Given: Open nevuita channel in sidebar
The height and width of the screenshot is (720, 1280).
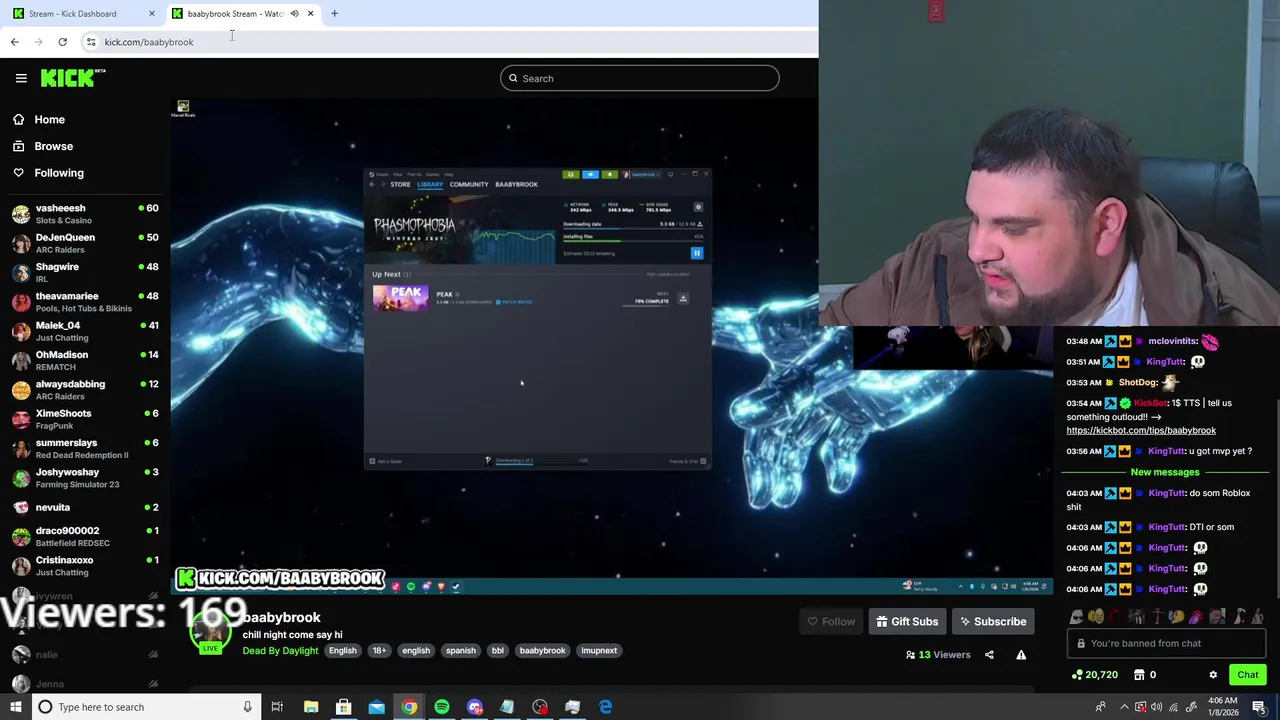Looking at the screenshot, I should pos(85,507).
